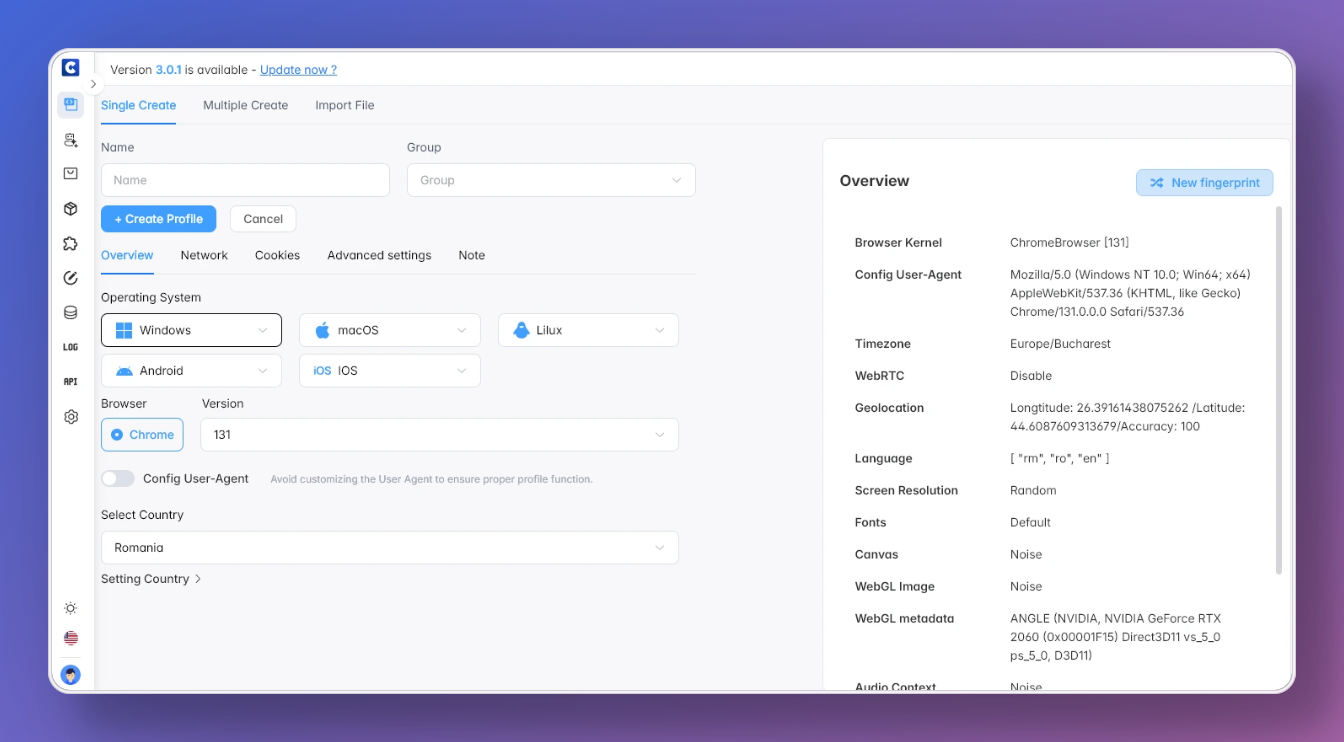Click the US flag language icon
The height and width of the screenshot is (742, 1344).
point(70,638)
